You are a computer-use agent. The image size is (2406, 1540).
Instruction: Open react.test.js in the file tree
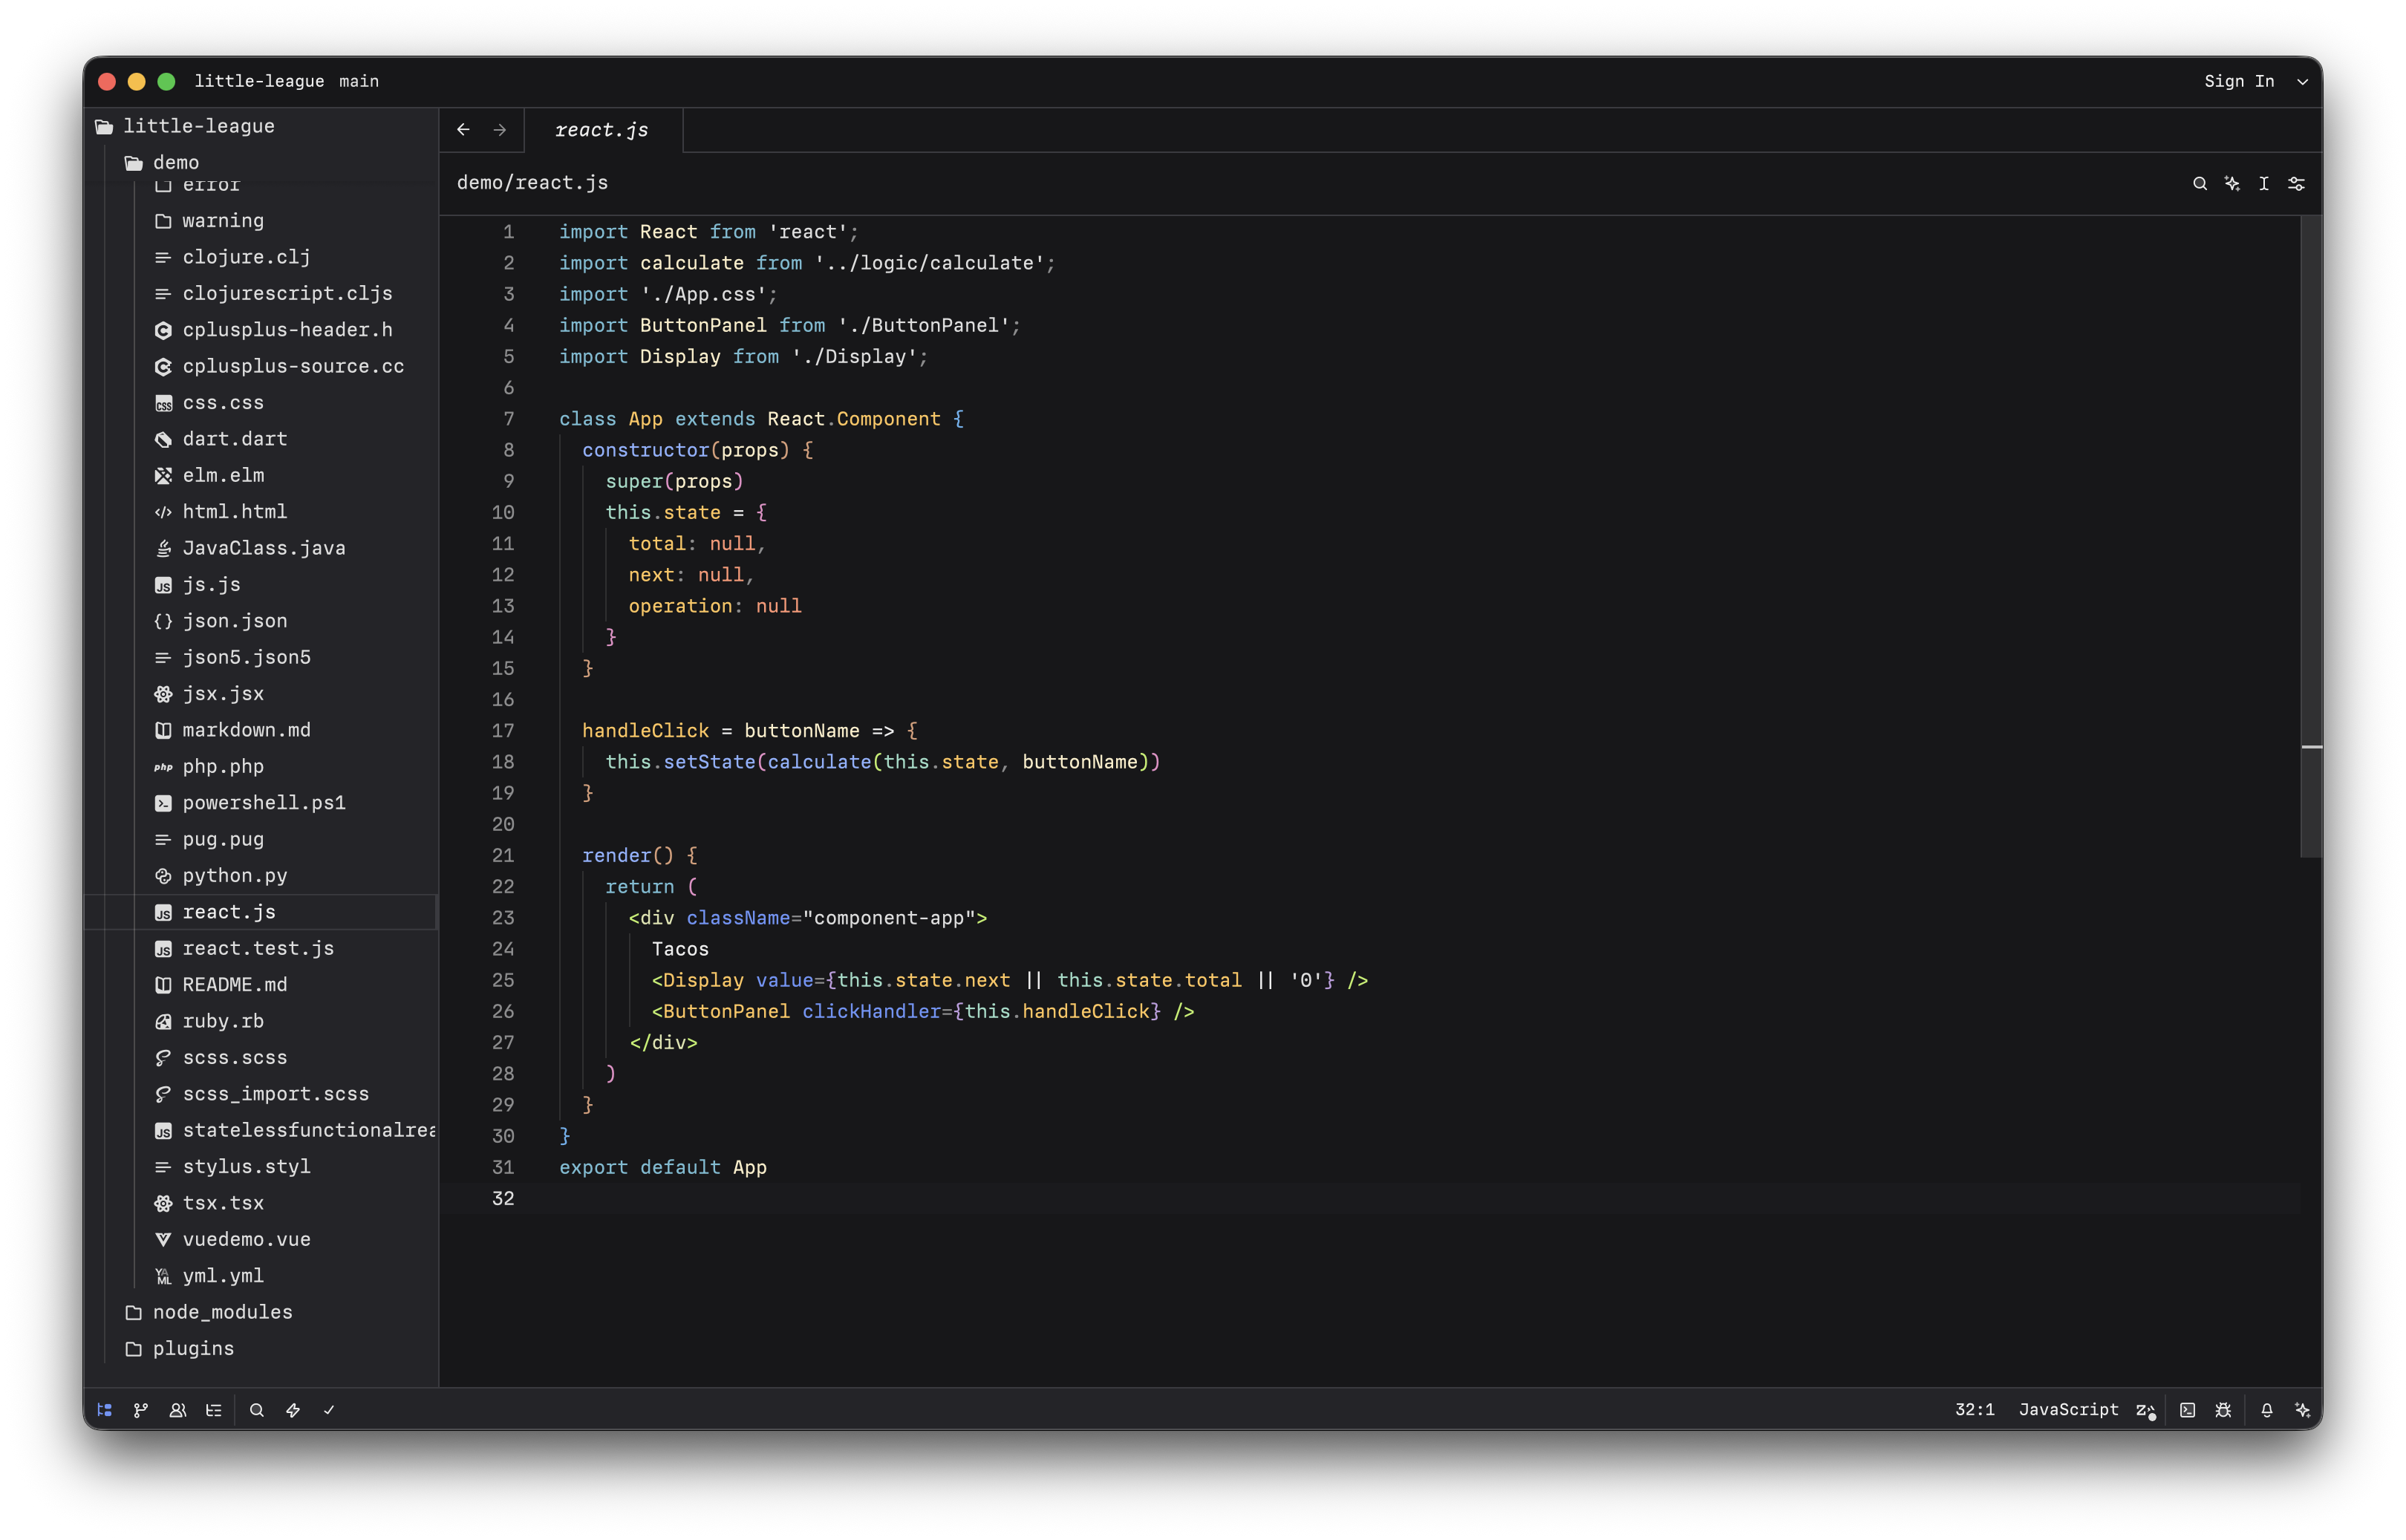261,948
